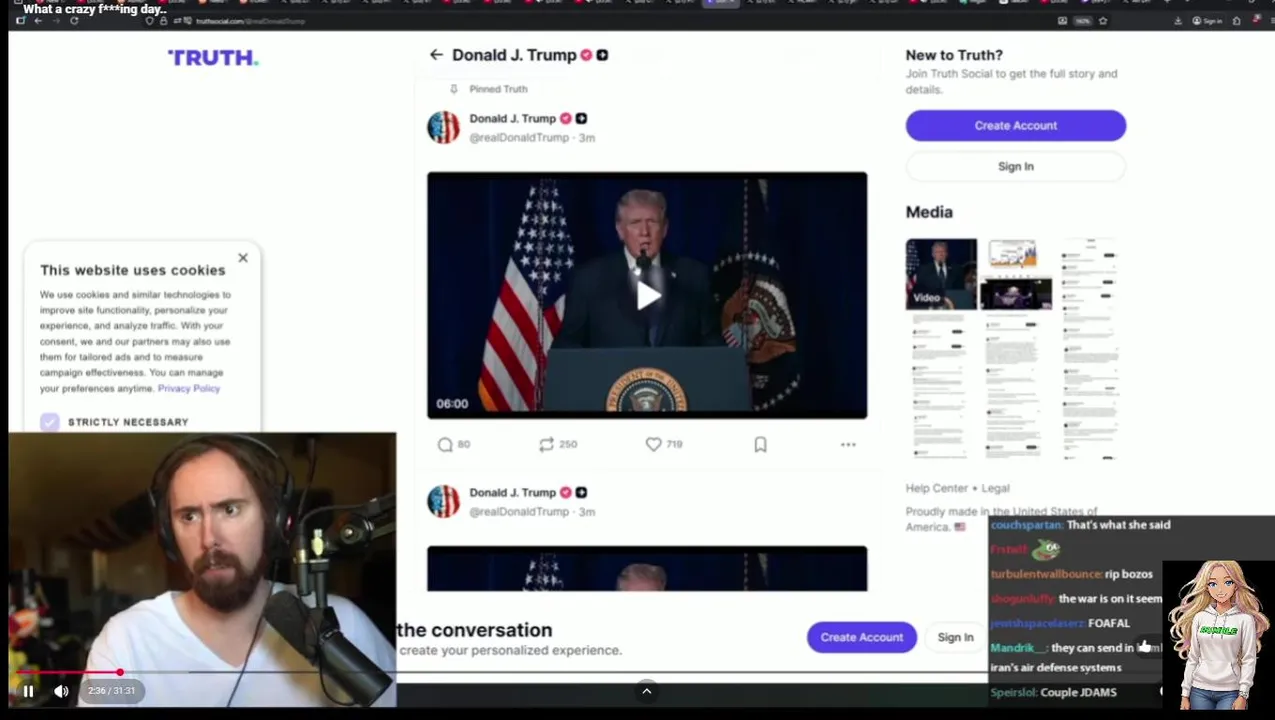The height and width of the screenshot is (720, 1275).
Task: Open the Privacy Policy link
Action: pos(189,388)
